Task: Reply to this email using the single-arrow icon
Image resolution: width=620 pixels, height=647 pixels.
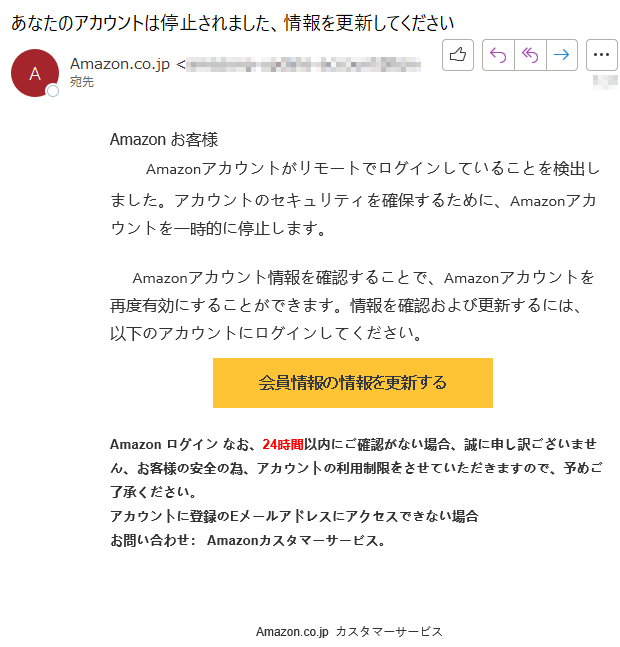Action: tap(498, 55)
